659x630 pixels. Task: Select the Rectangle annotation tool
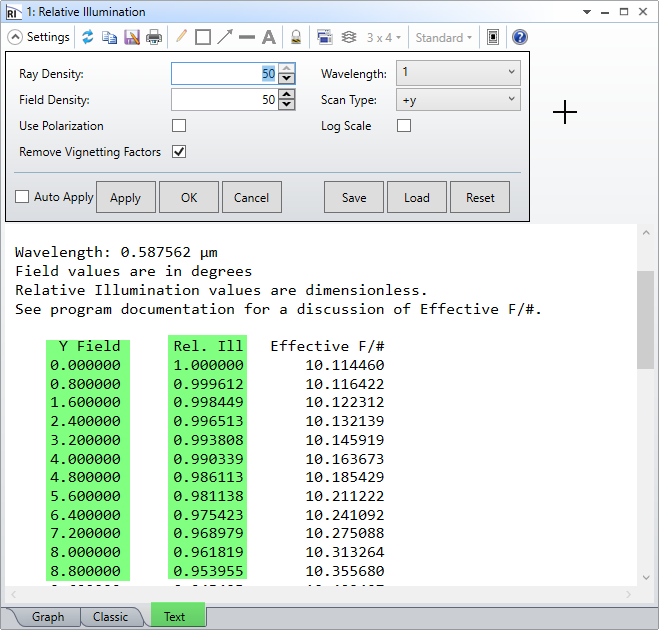point(203,37)
